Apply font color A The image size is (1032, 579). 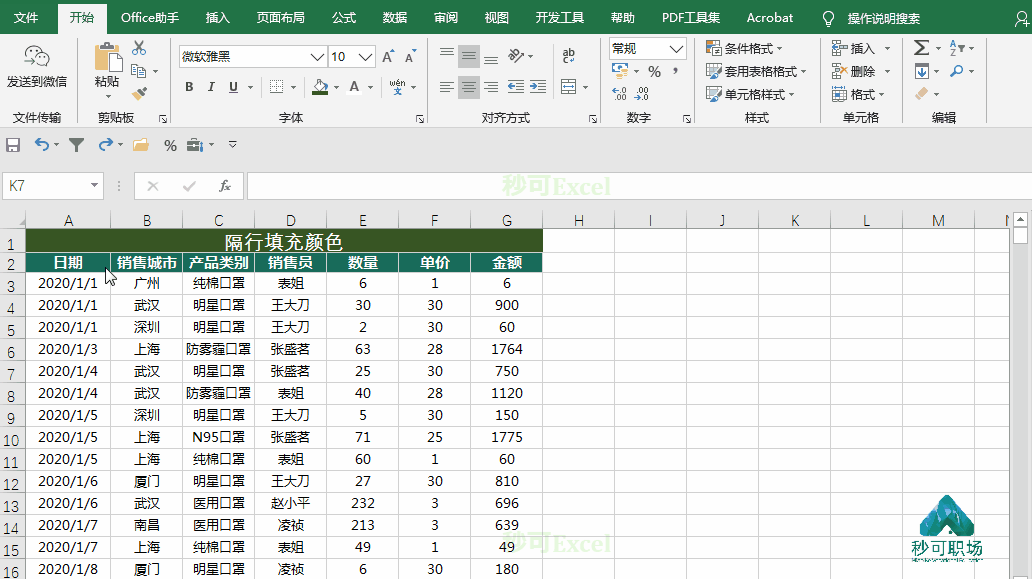coord(354,87)
